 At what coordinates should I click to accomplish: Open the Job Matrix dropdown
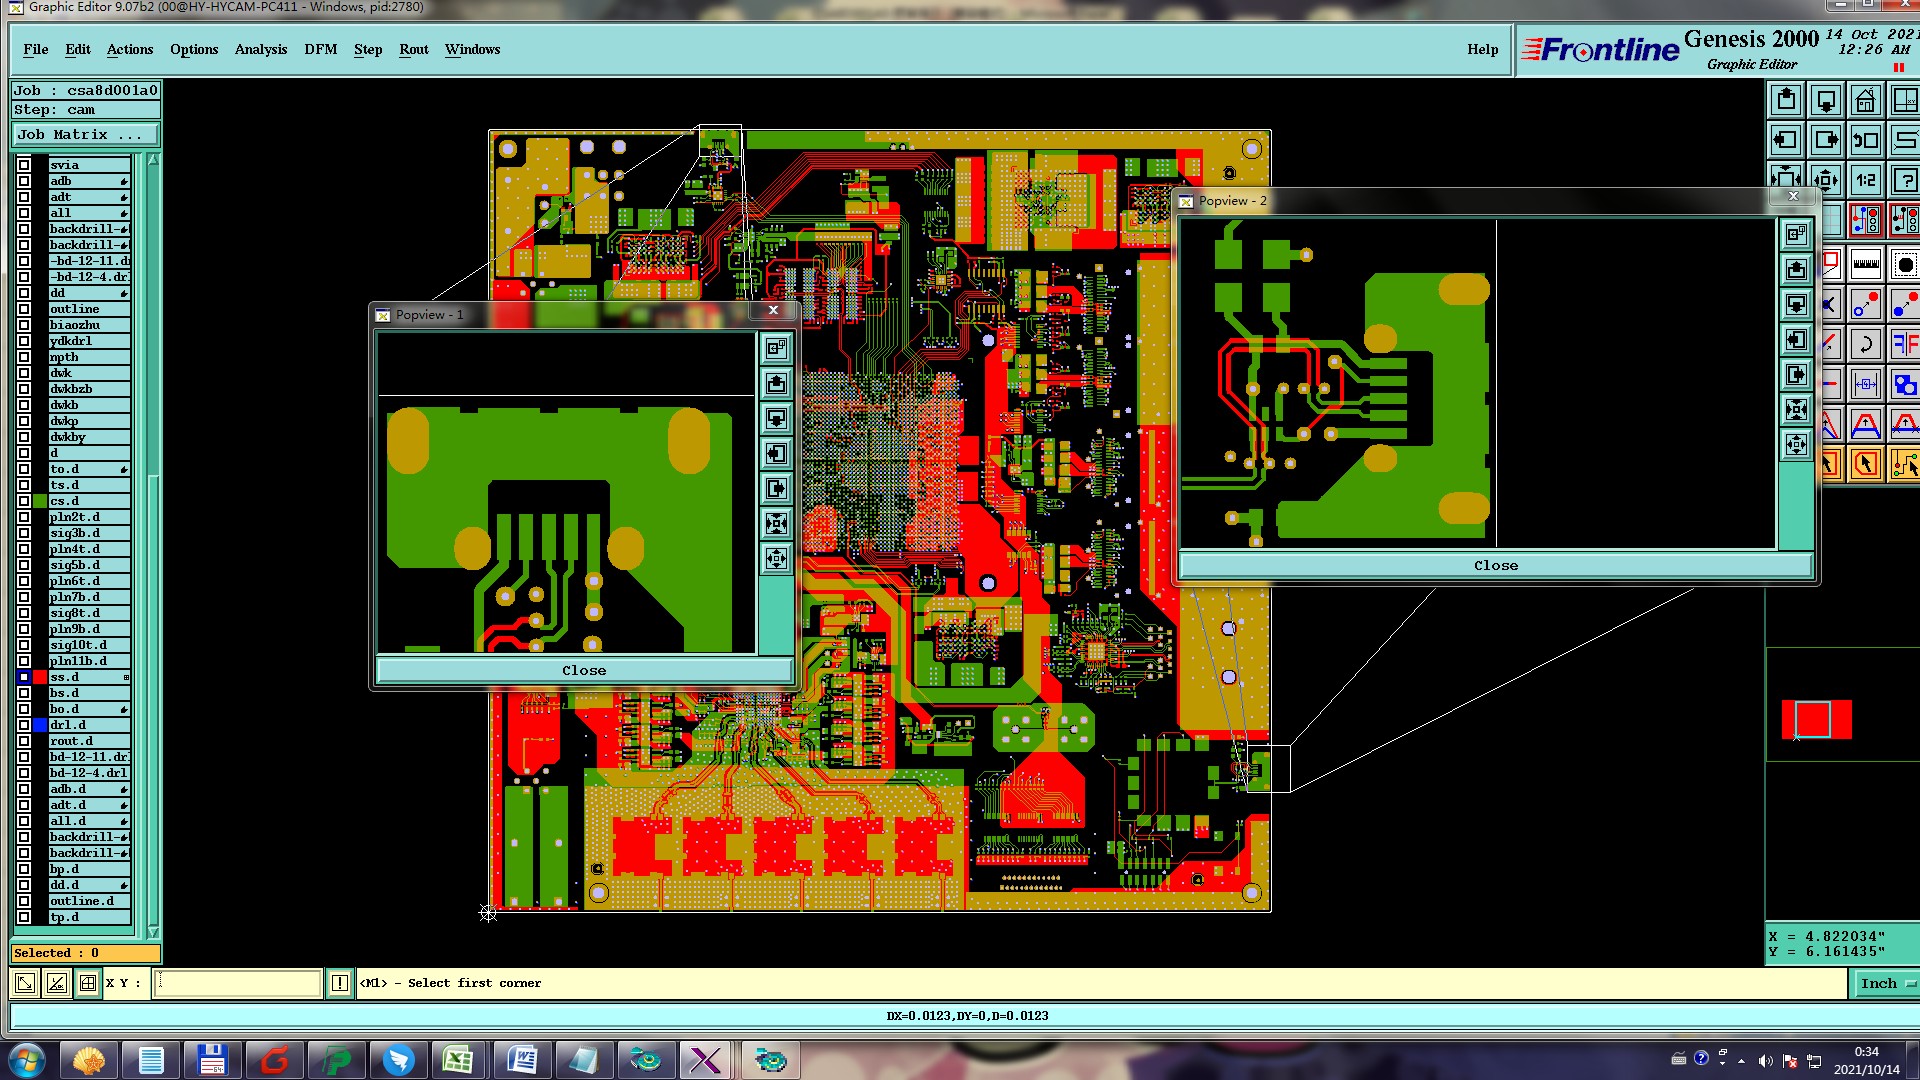coord(85,135)
